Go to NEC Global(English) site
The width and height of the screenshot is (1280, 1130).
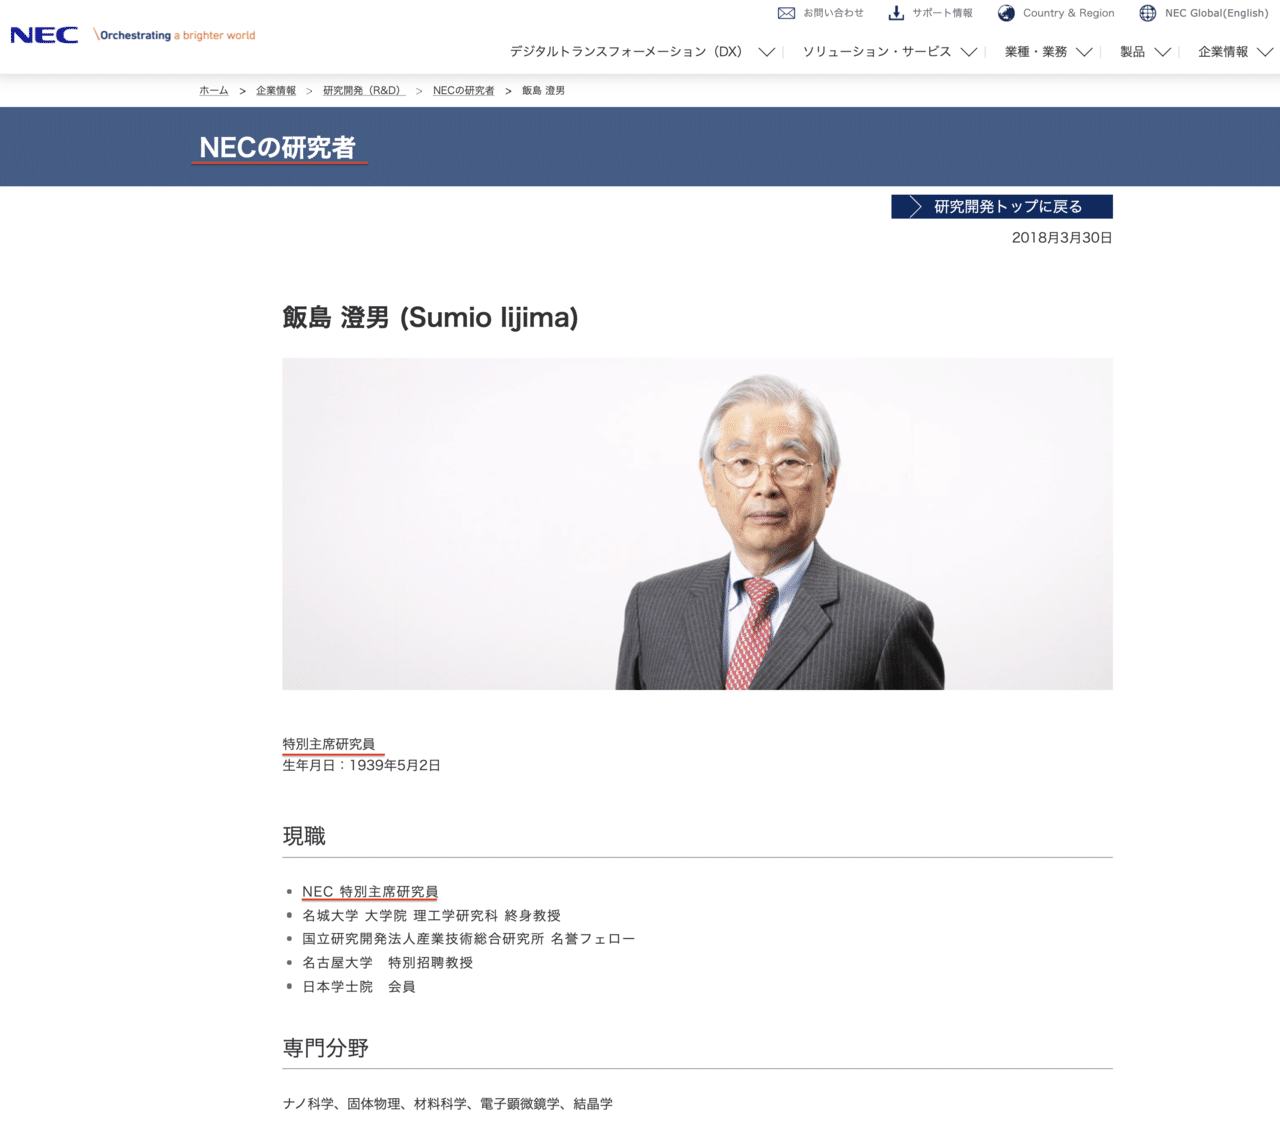click(x=1216, y=13)
